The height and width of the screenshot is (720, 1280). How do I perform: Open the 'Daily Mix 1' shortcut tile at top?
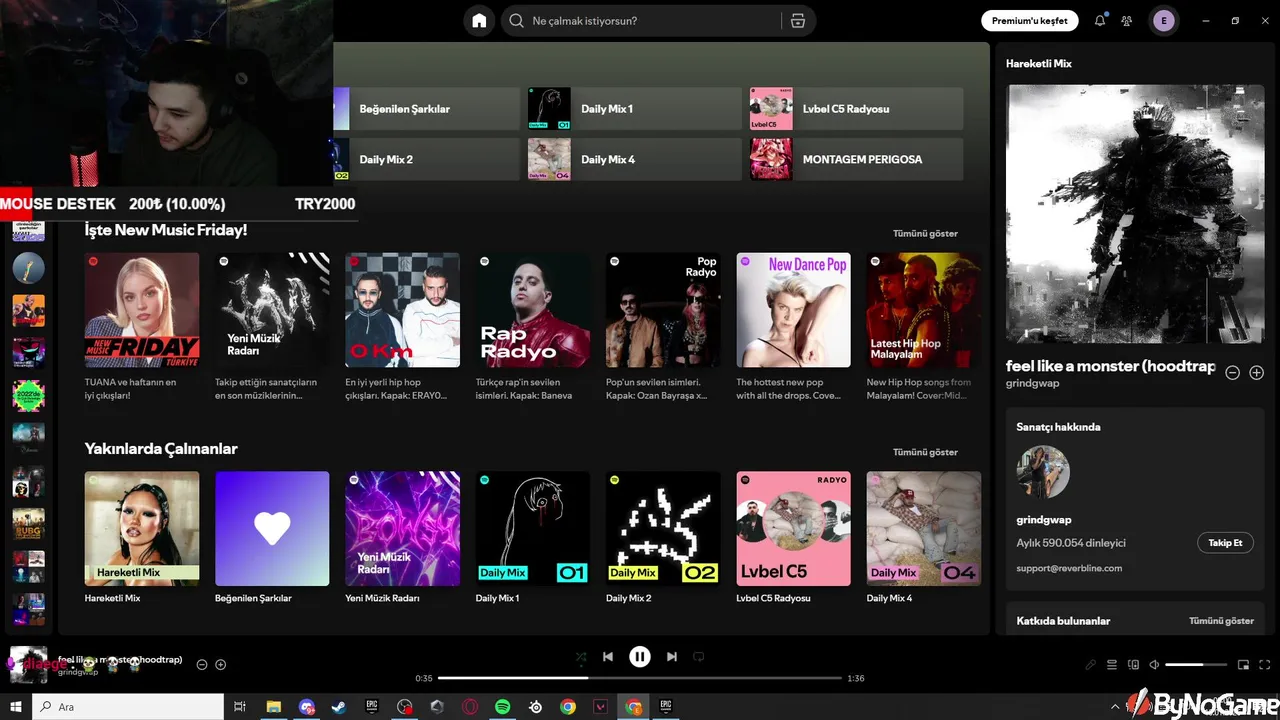click(634, 108)
